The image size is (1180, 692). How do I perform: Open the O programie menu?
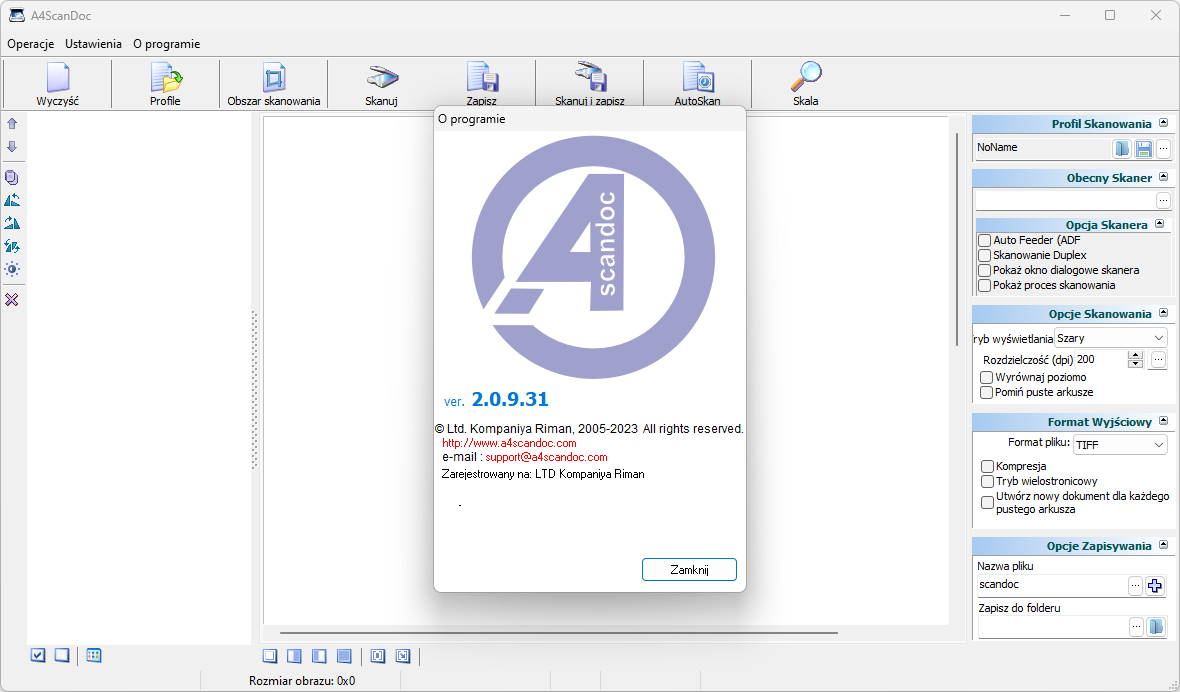(x=166, y=44)
